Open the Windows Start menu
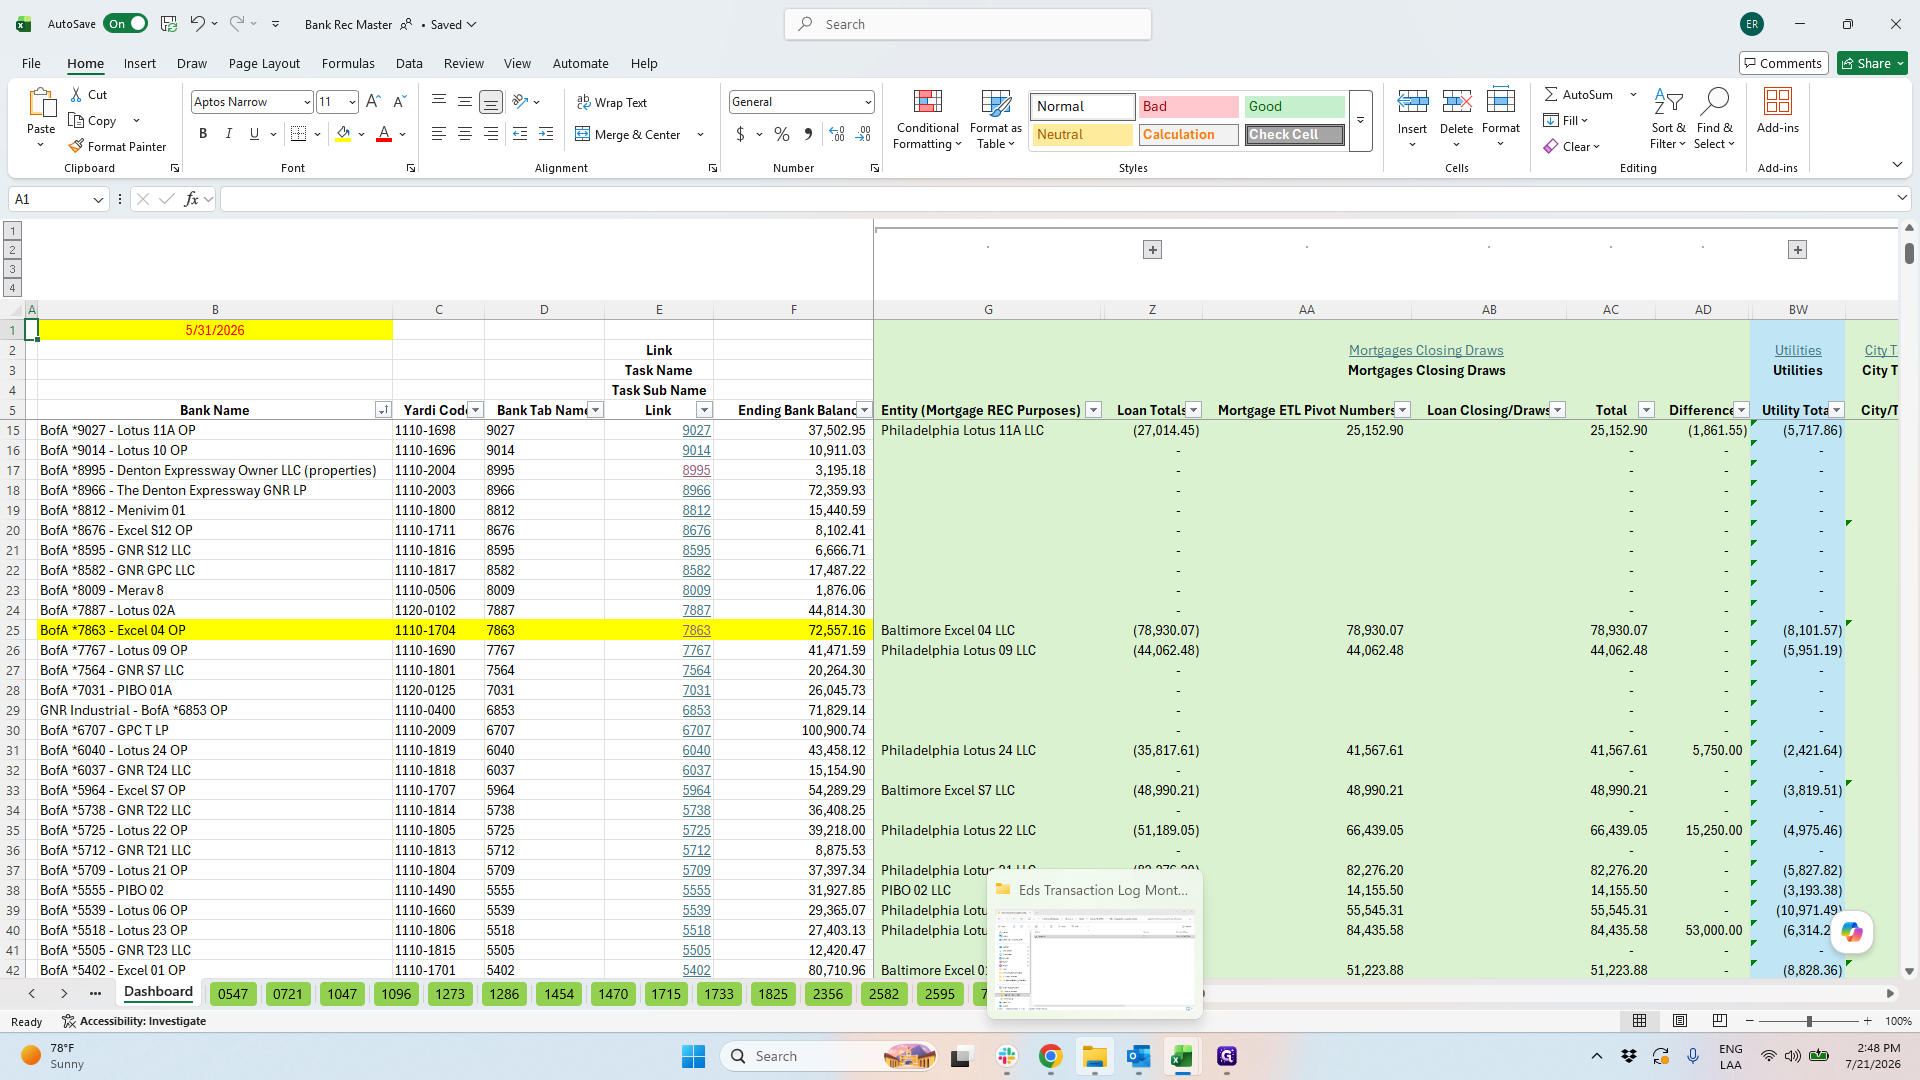The width and height of the screenshot is (1920, 1080). [693, 1056]
